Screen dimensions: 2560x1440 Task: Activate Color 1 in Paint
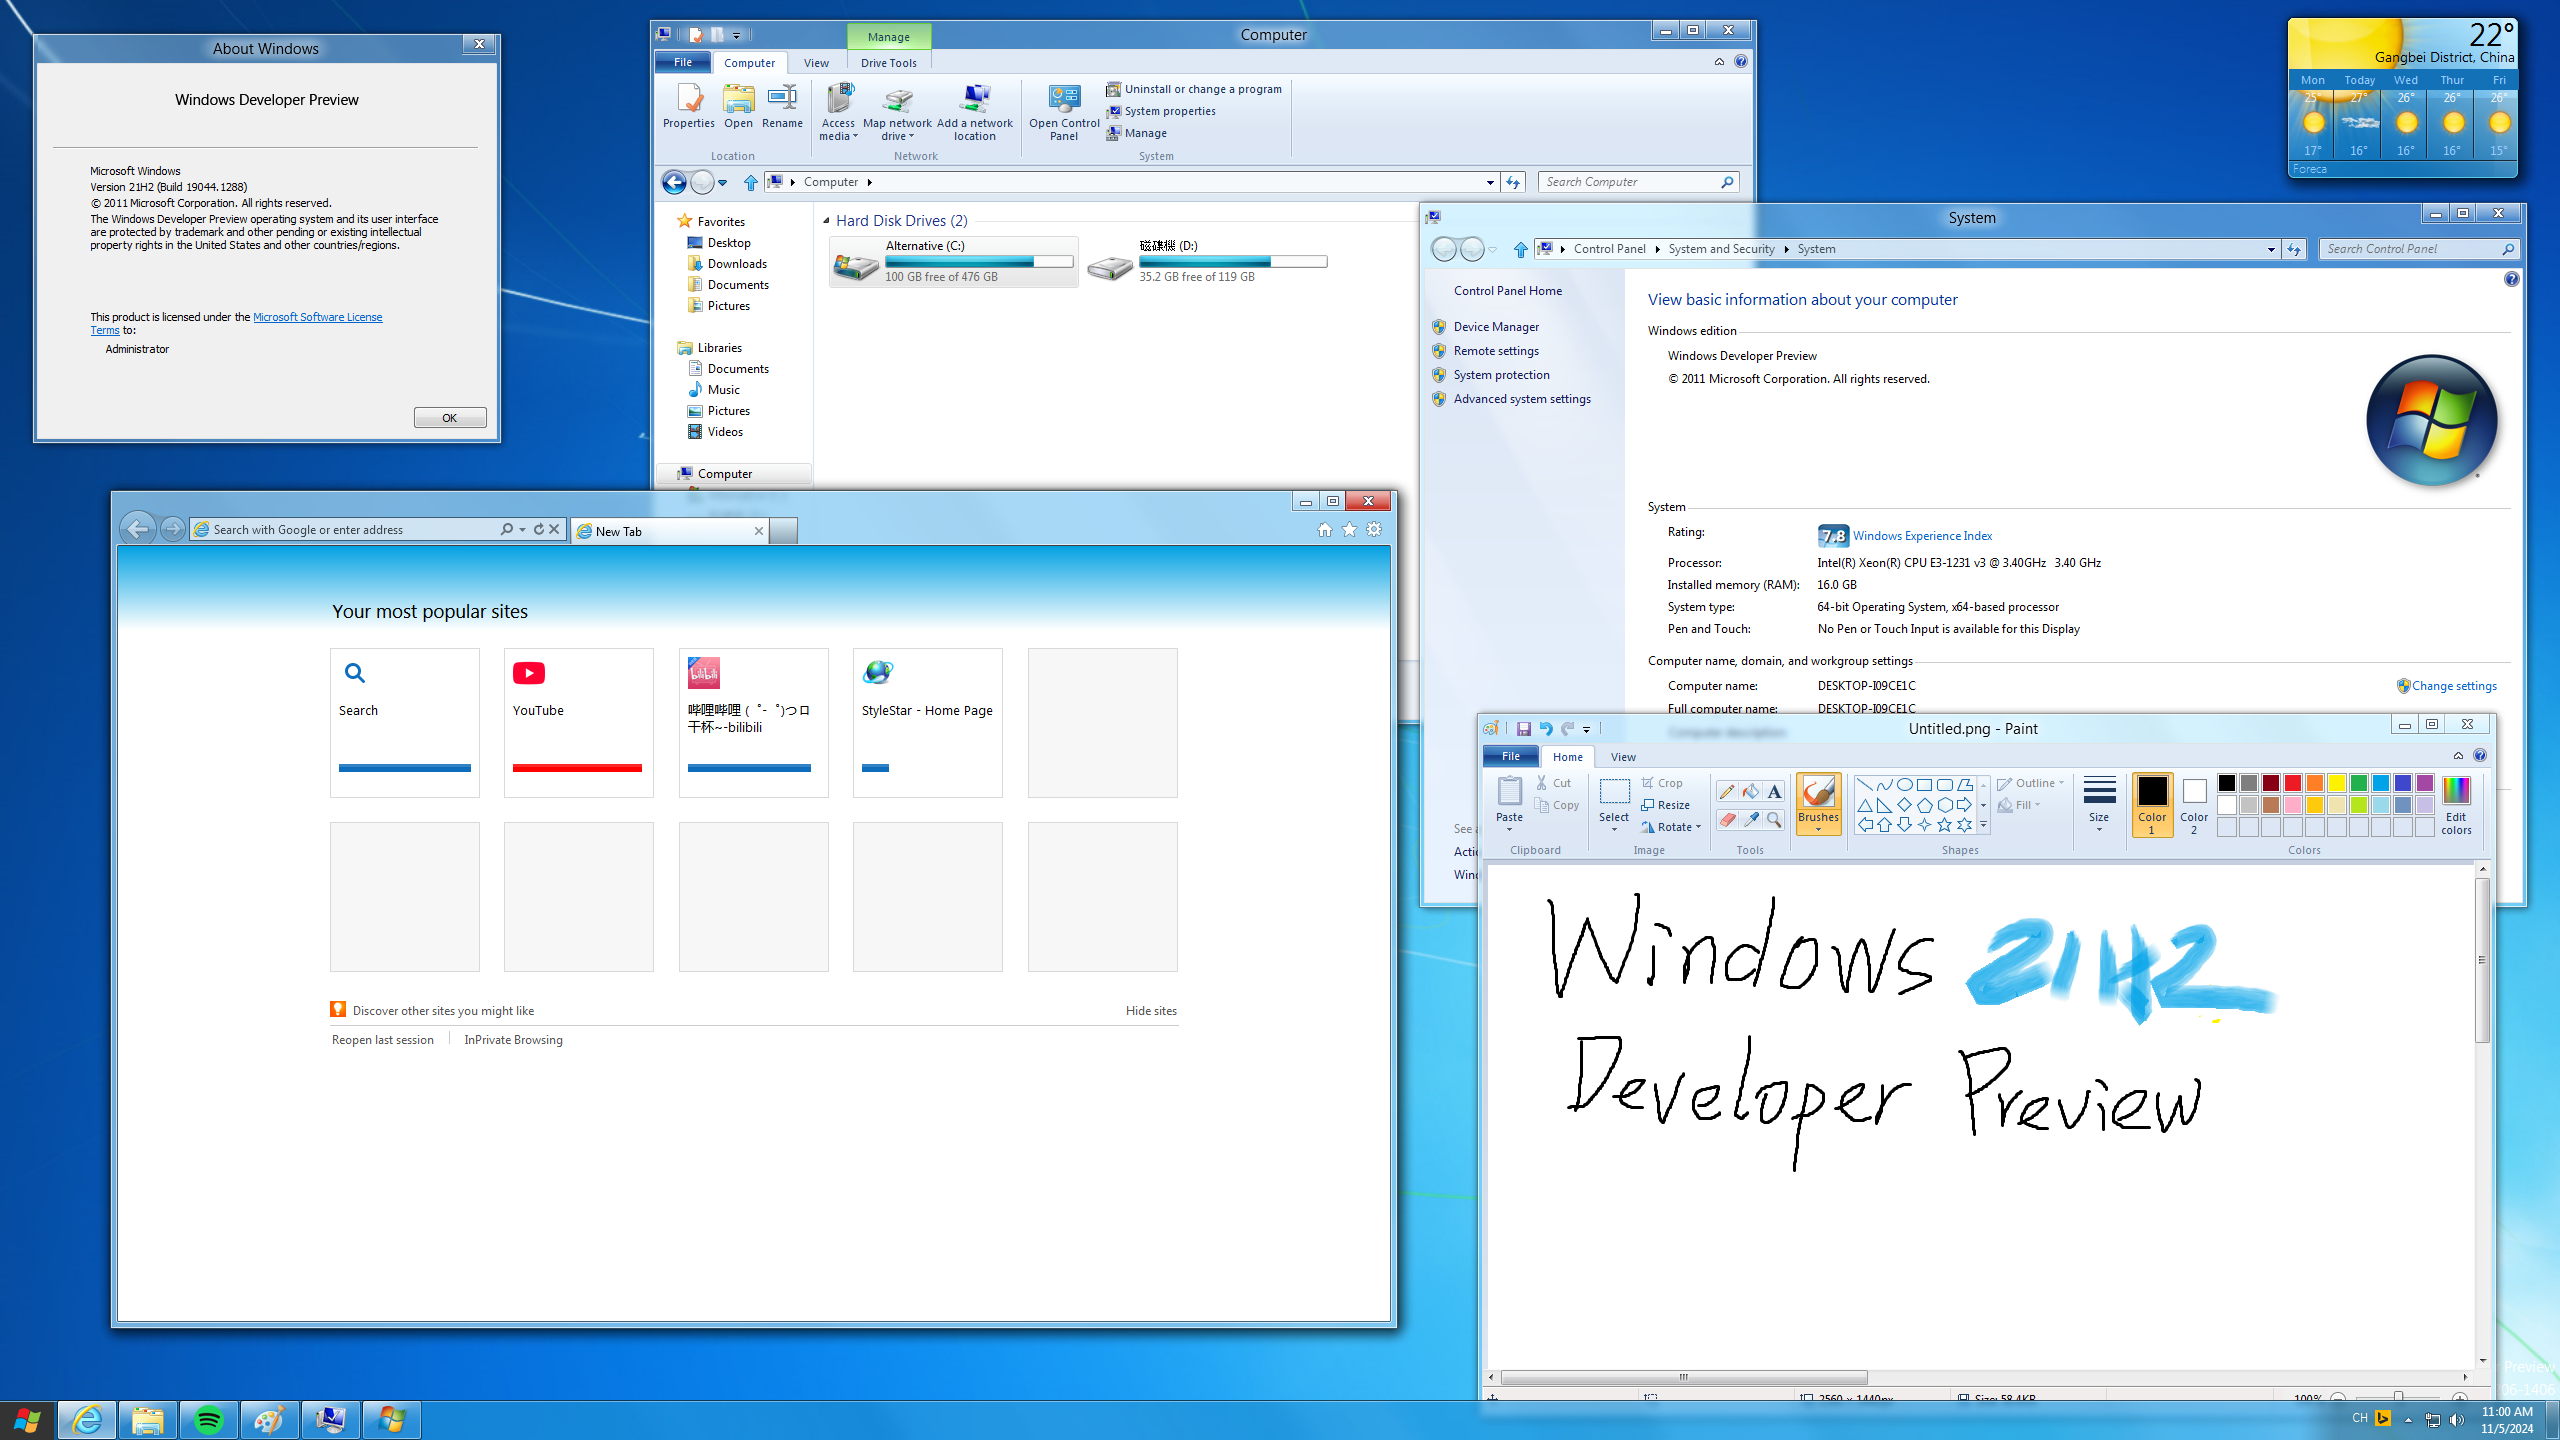(2152, 805)
